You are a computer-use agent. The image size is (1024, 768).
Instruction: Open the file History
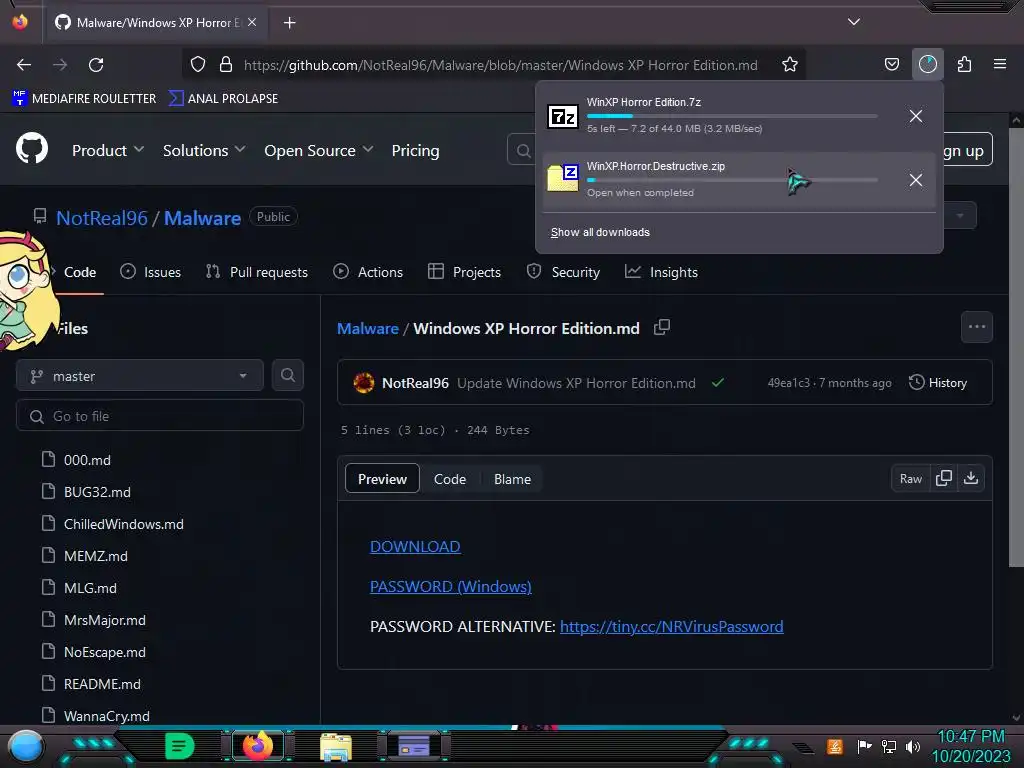pos(938,383)
